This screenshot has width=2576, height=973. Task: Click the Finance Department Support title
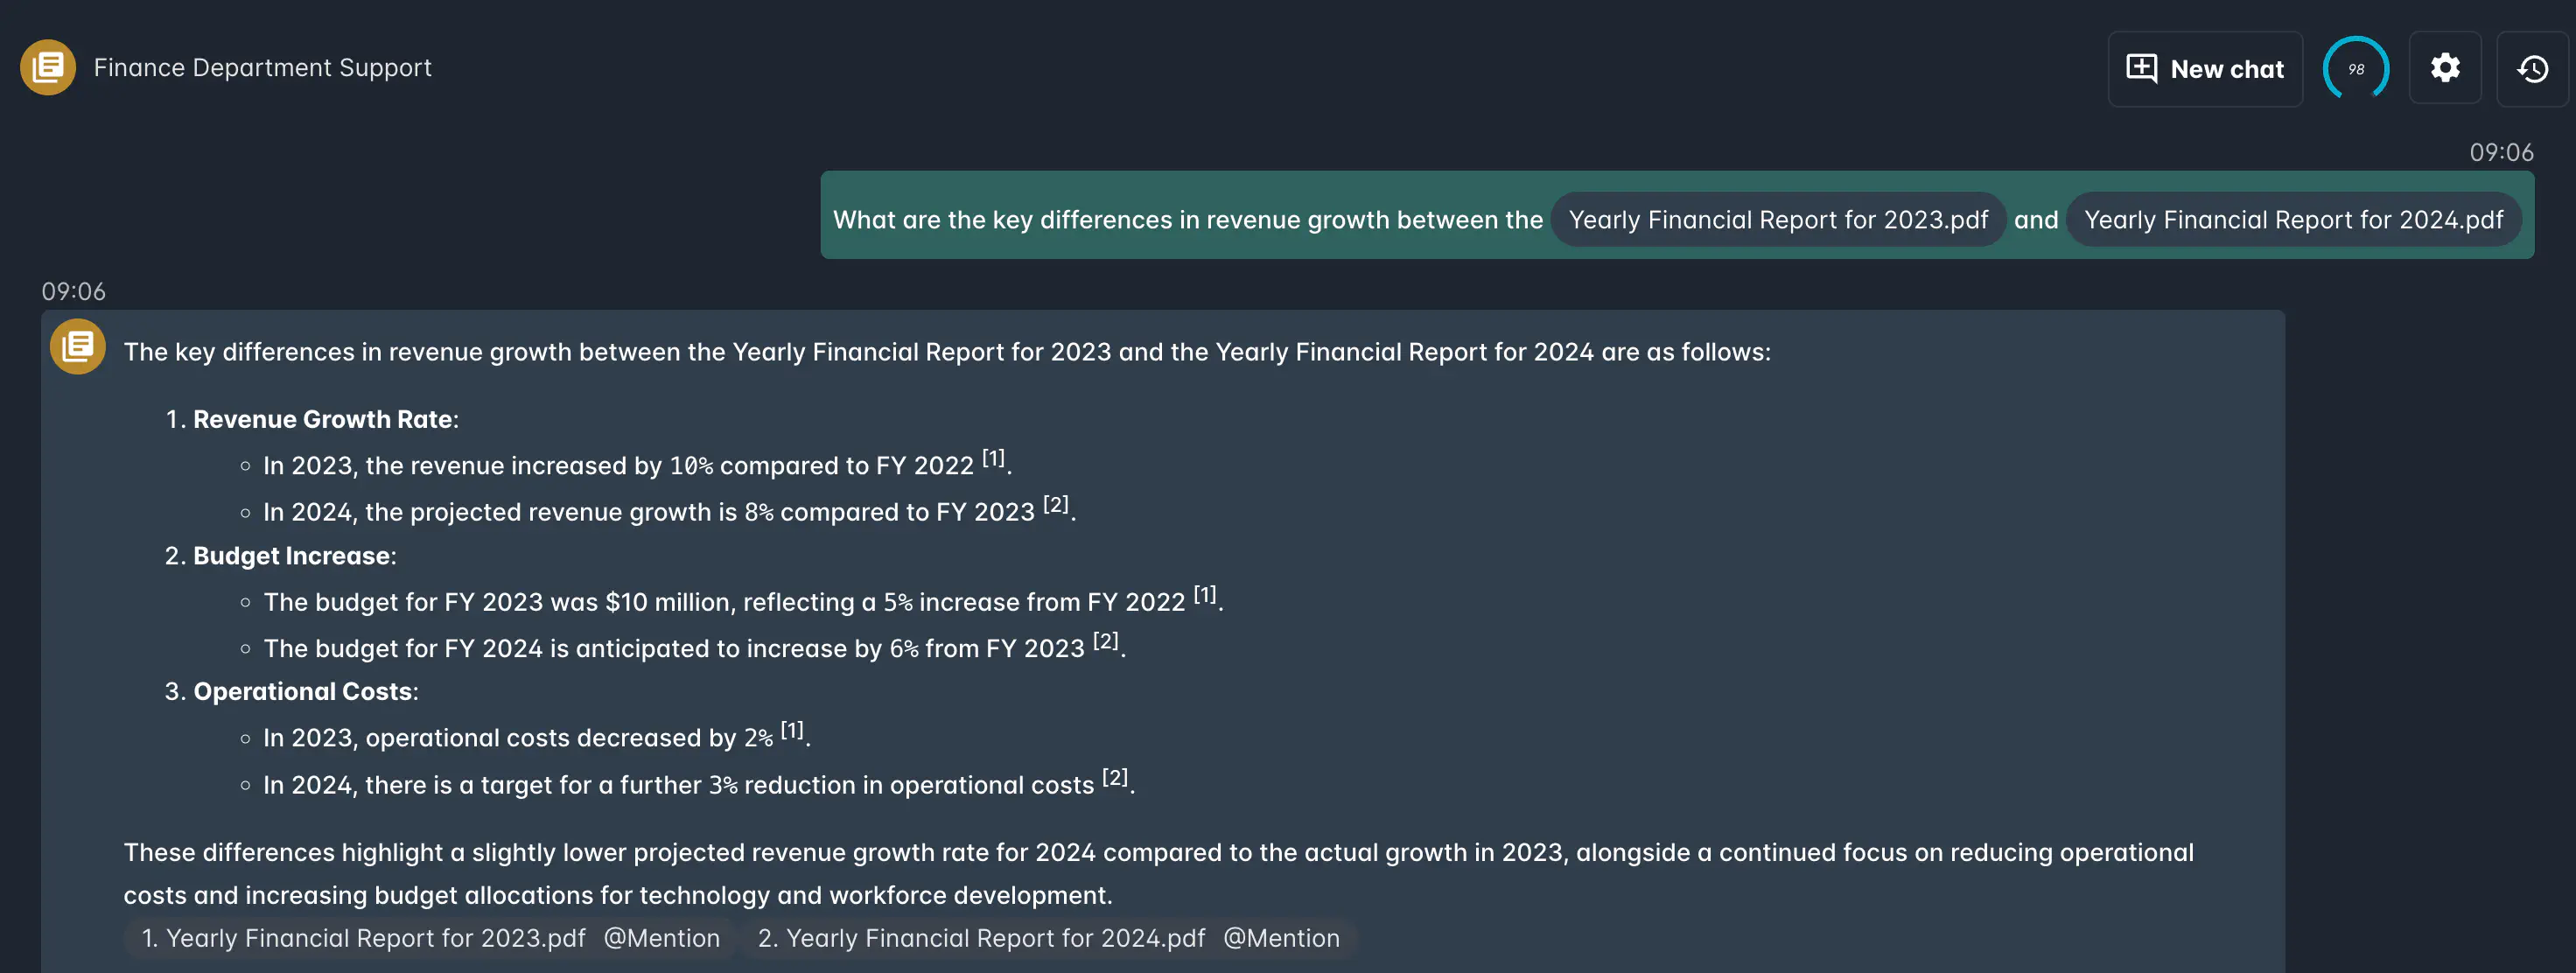(263, 68)
